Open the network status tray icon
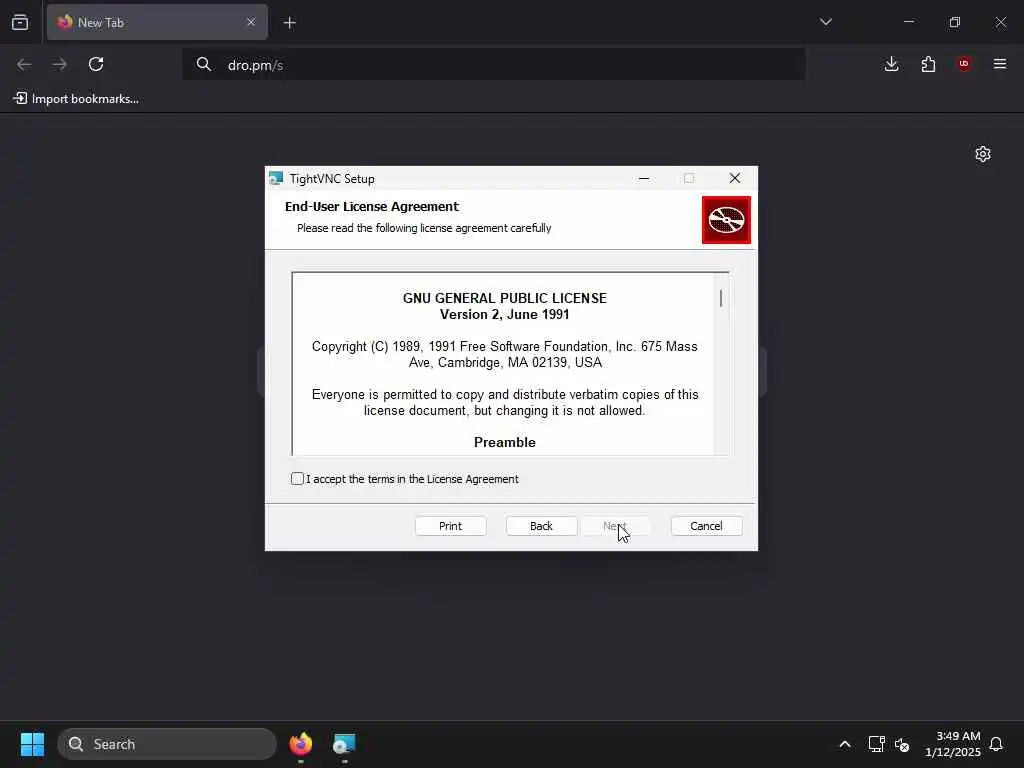1024x768 pixels. pos(876,744)
